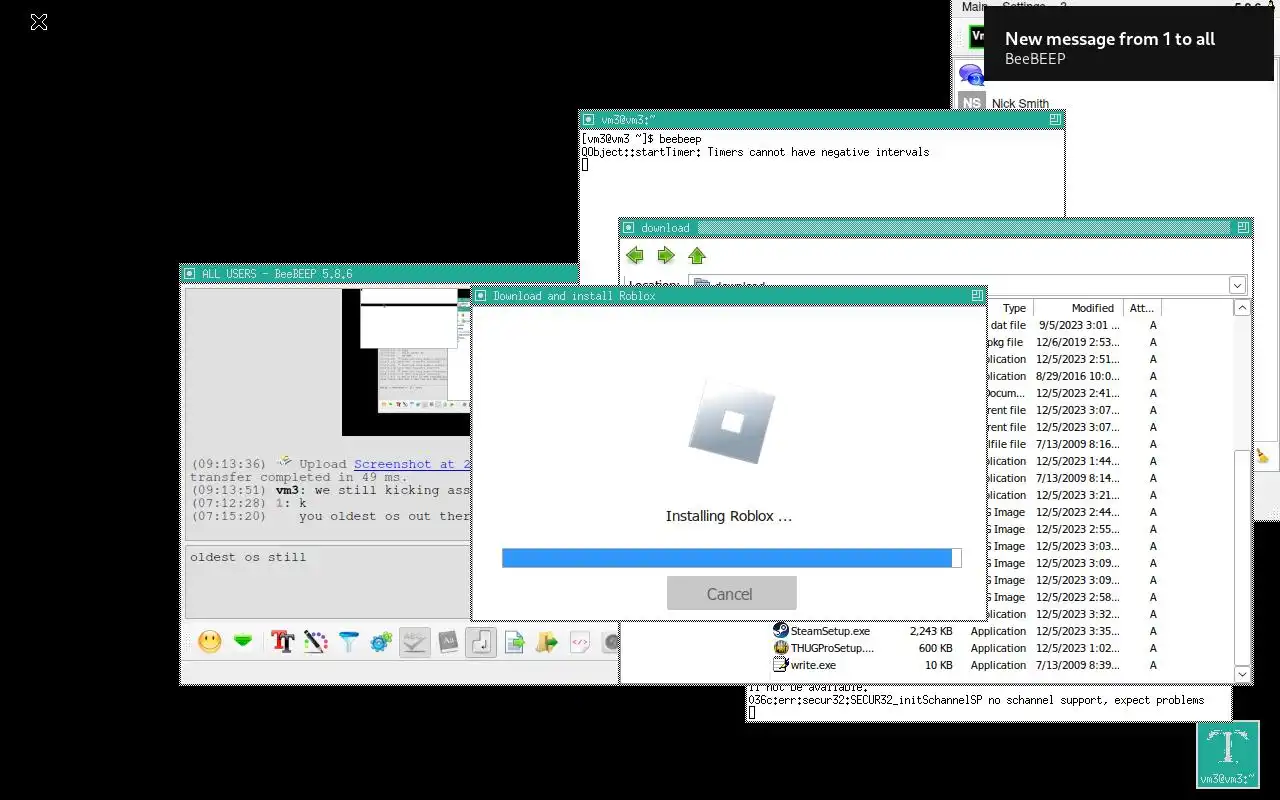
Task: Click the partially hidden grey round icon
Action: pos(611,642)
